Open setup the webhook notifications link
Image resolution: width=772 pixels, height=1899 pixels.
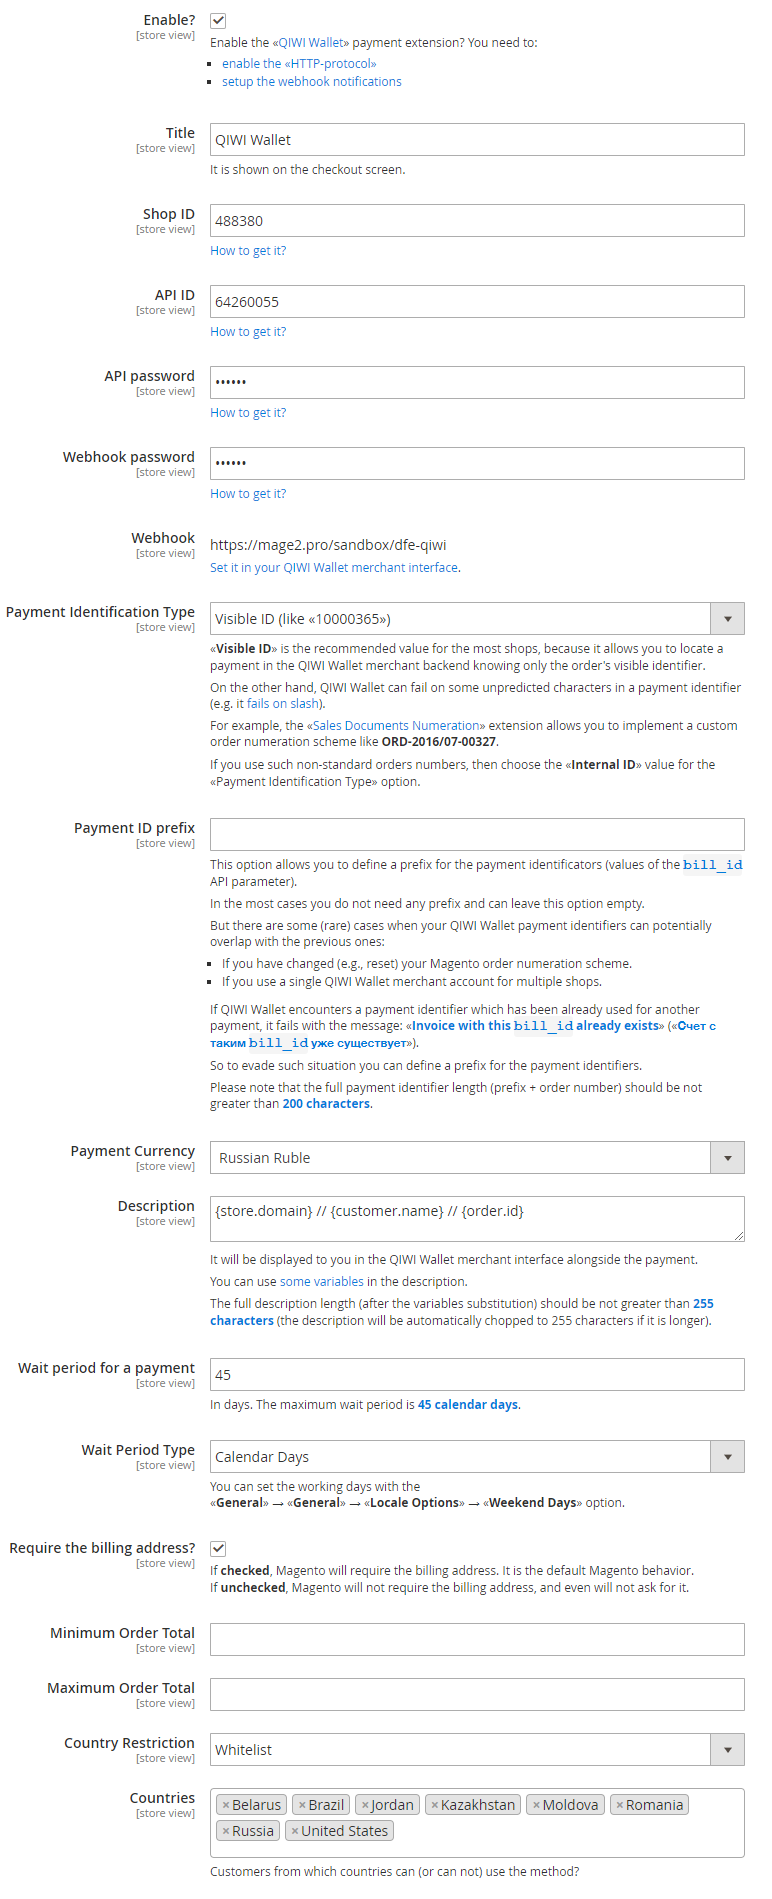pos(312,82)
